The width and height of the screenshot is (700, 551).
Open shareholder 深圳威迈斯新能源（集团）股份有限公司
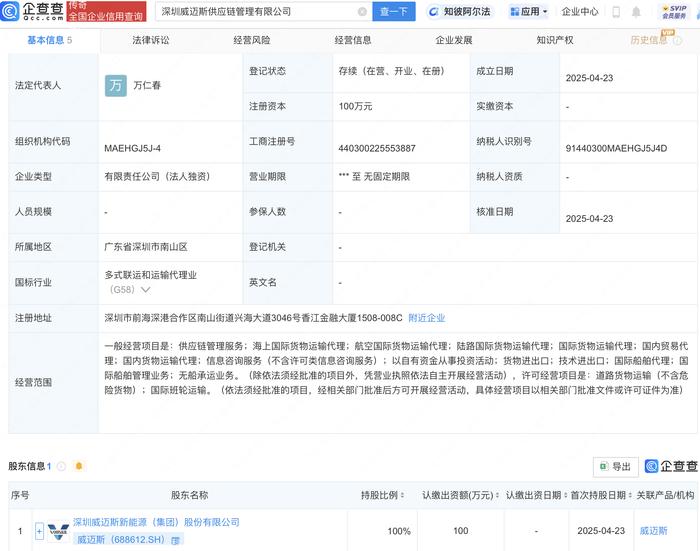click(156, 522)
